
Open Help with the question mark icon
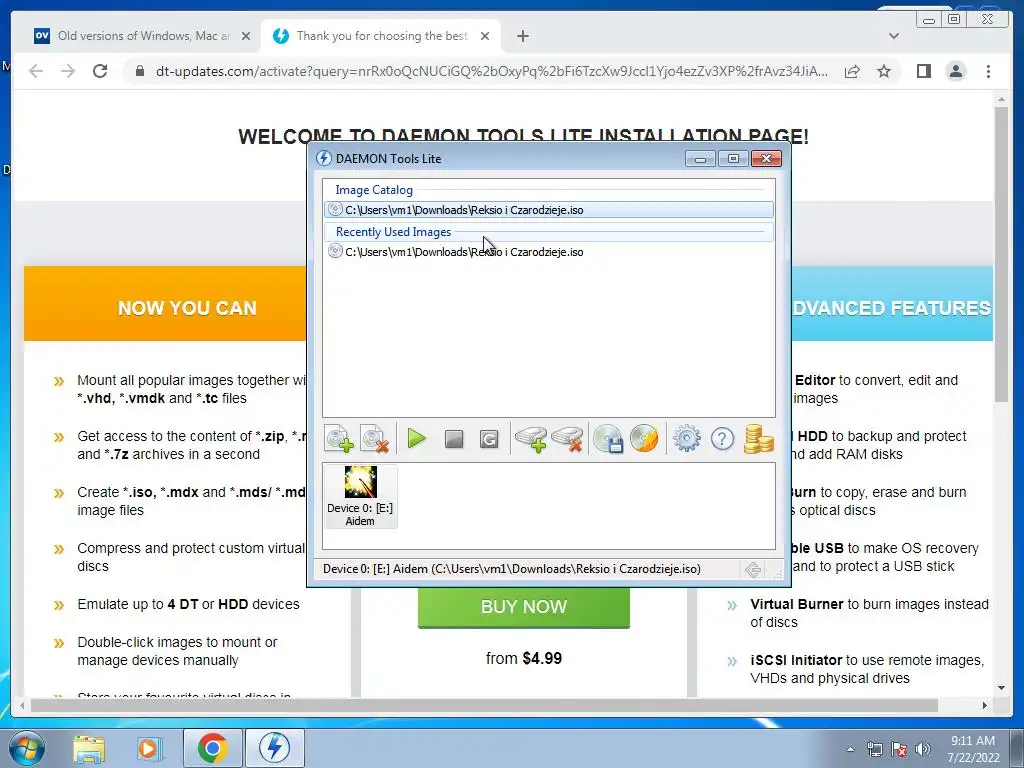coord(722,439)
